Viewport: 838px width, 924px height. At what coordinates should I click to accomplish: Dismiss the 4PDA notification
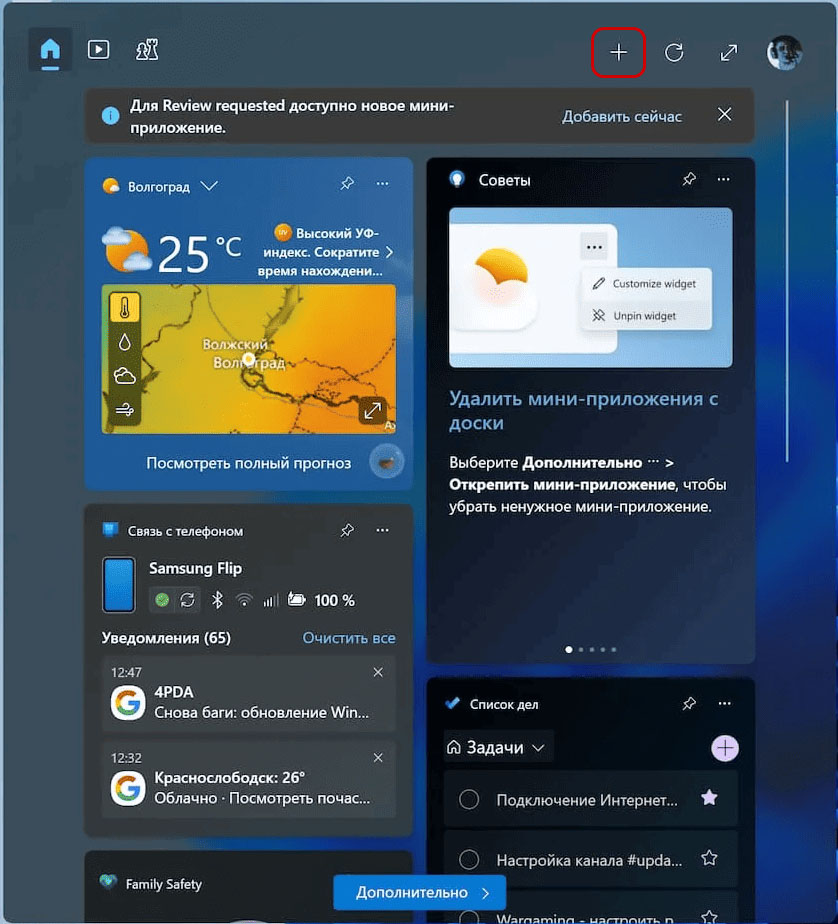[x=378, y=672]
